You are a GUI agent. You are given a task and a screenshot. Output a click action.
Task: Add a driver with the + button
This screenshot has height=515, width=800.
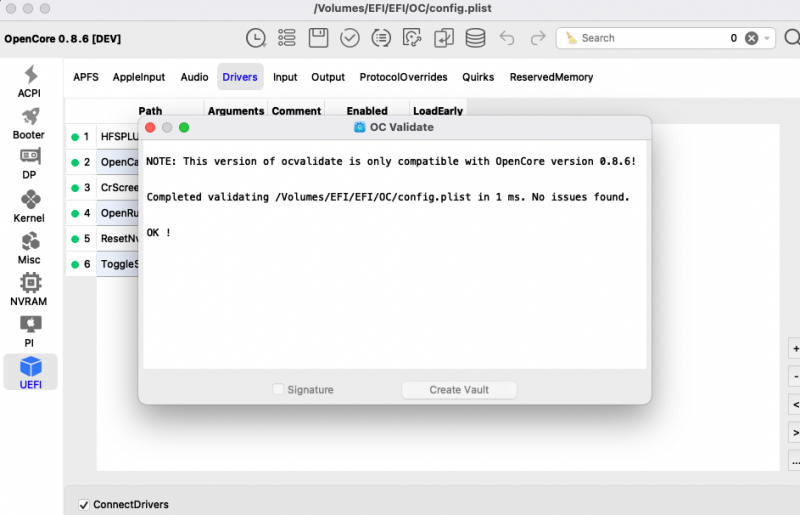795,349
